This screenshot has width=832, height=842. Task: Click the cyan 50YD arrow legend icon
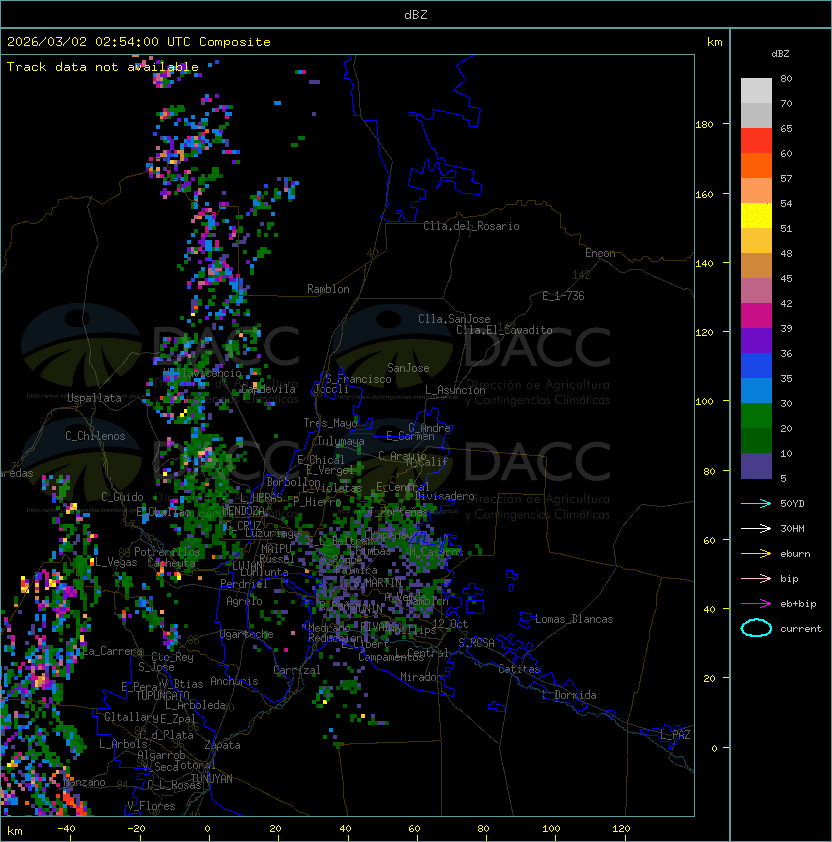(x=756, y=503)
